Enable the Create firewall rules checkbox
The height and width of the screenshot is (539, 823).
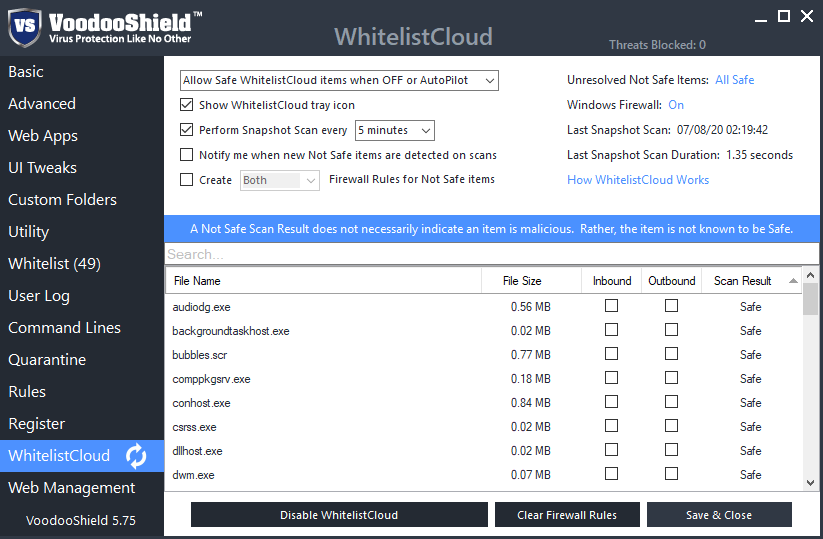(186, 180)
